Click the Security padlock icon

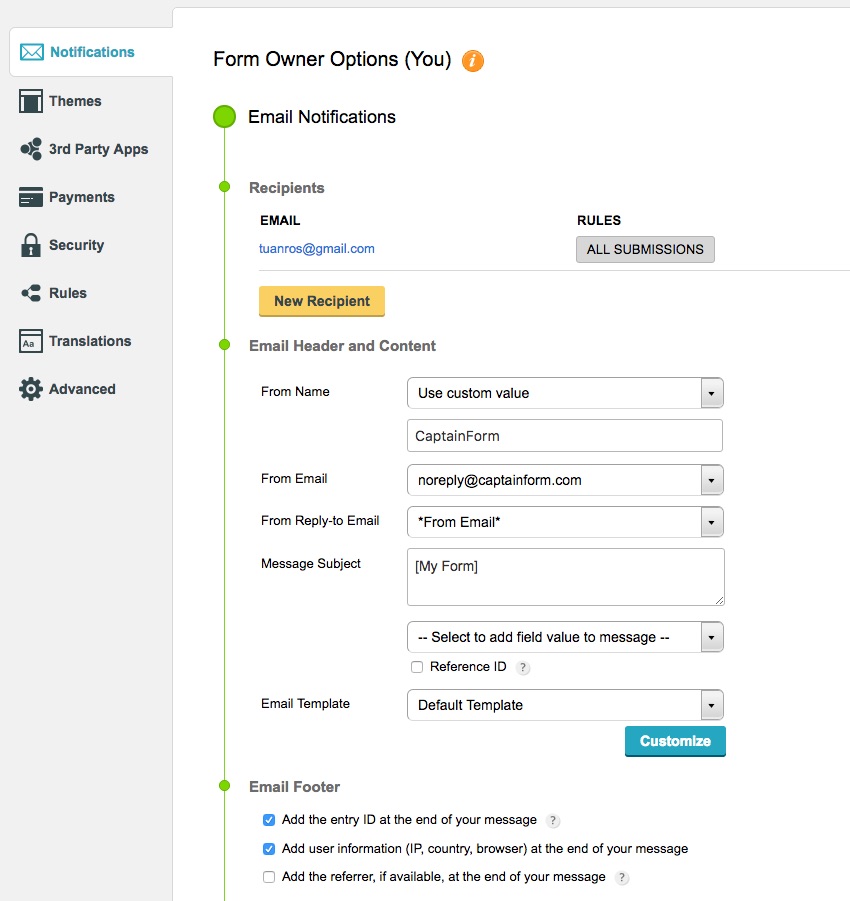click(x=31, y=245)
